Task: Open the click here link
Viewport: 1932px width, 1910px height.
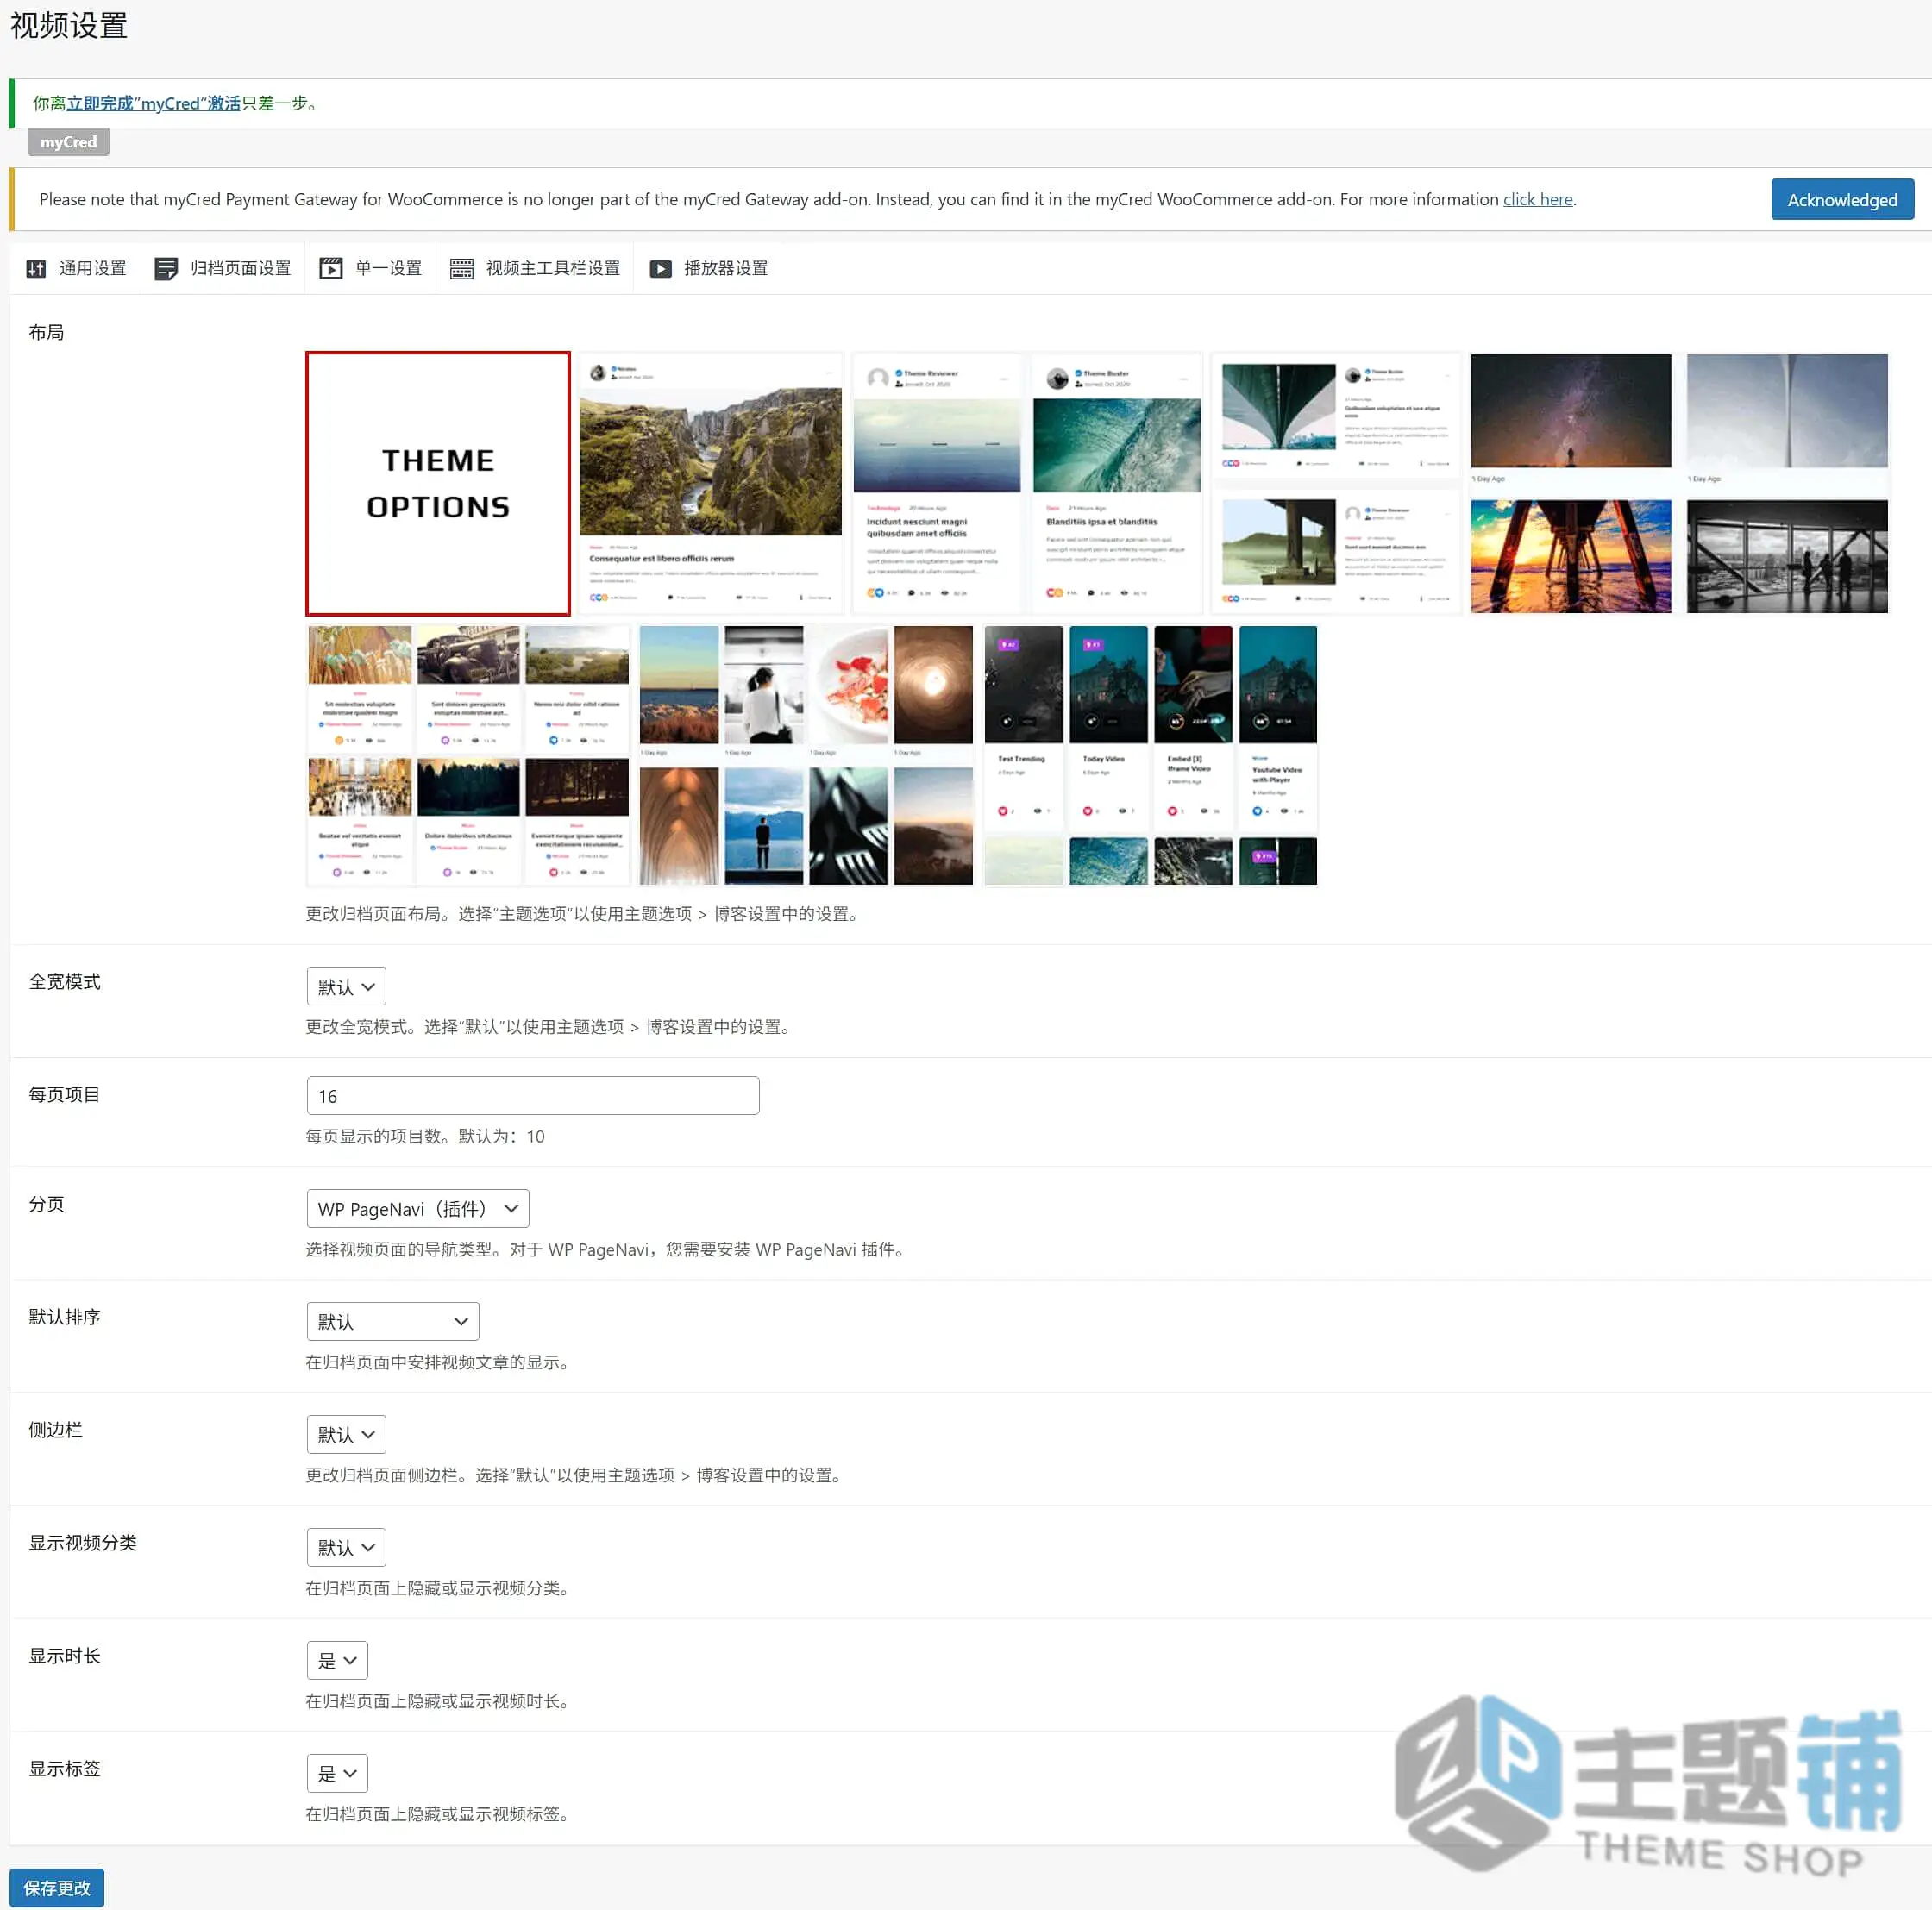Action: pos(1537,199)
